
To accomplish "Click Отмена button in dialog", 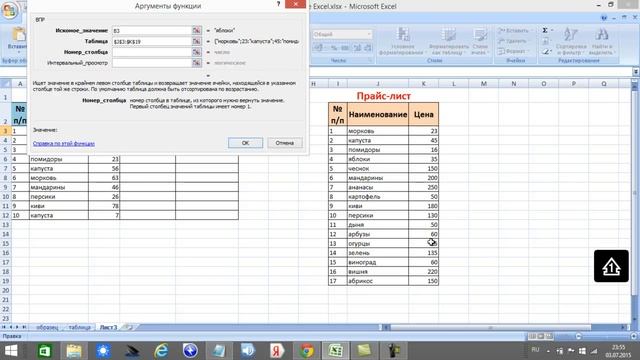I will coord(284,143).
